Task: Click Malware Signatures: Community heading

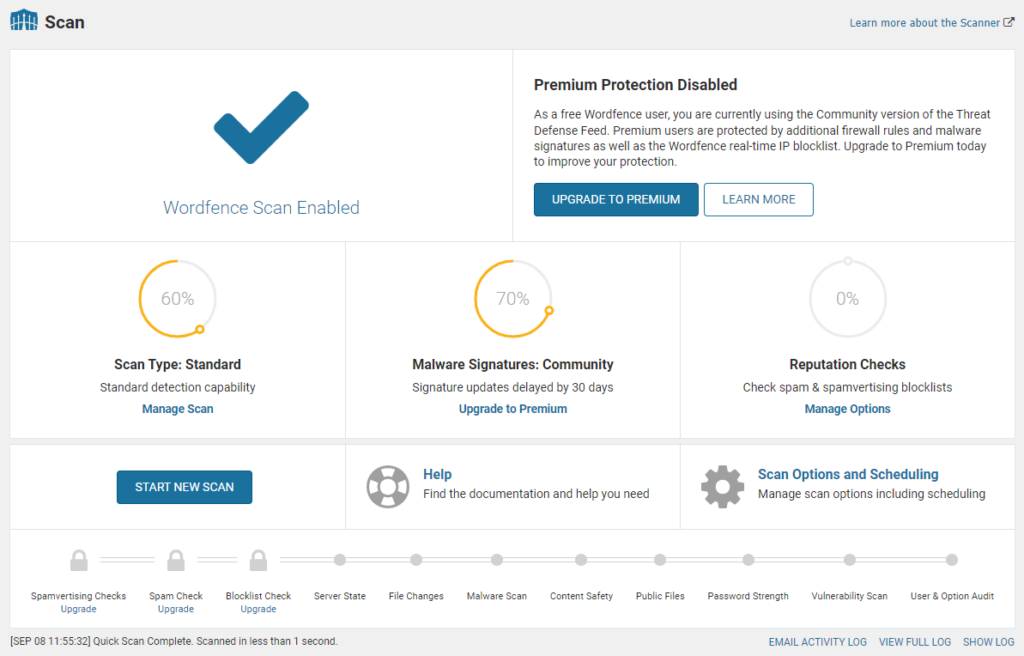Action: (x=513, y=365)
